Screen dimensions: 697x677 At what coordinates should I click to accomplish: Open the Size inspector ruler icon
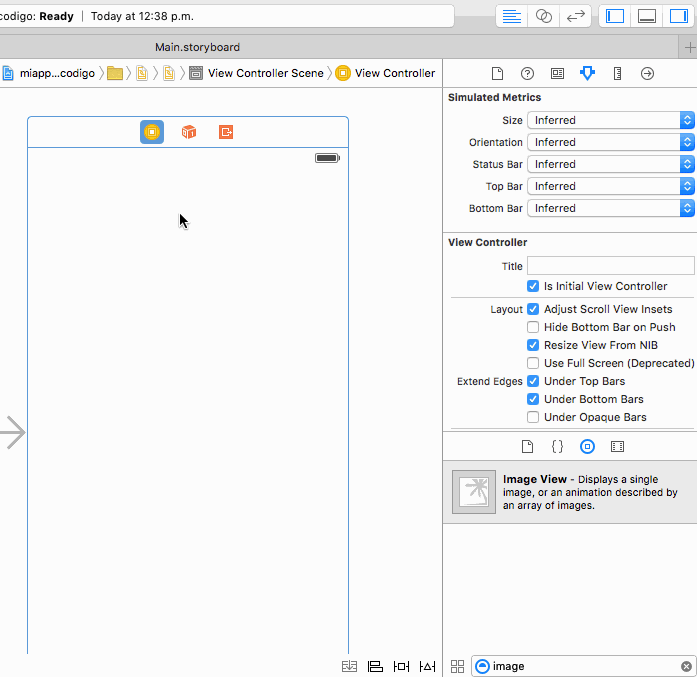tap(617, 73)
